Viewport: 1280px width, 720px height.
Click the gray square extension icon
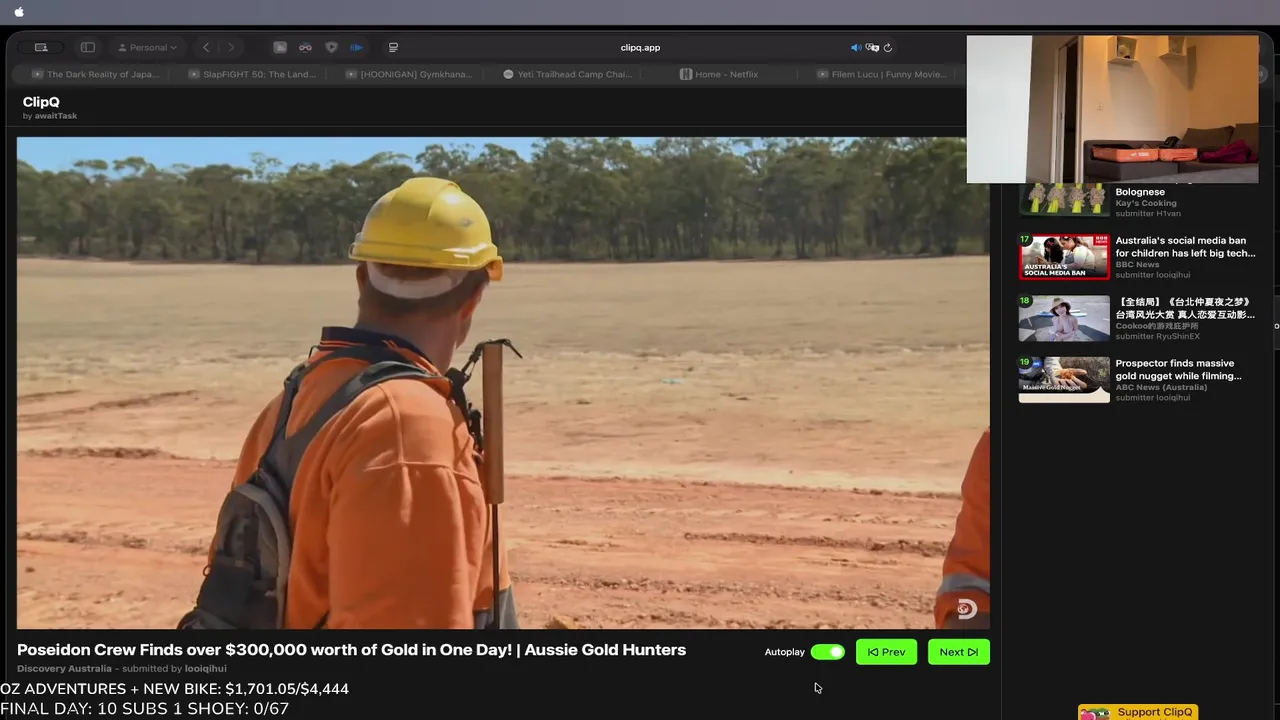coord(280,47)
